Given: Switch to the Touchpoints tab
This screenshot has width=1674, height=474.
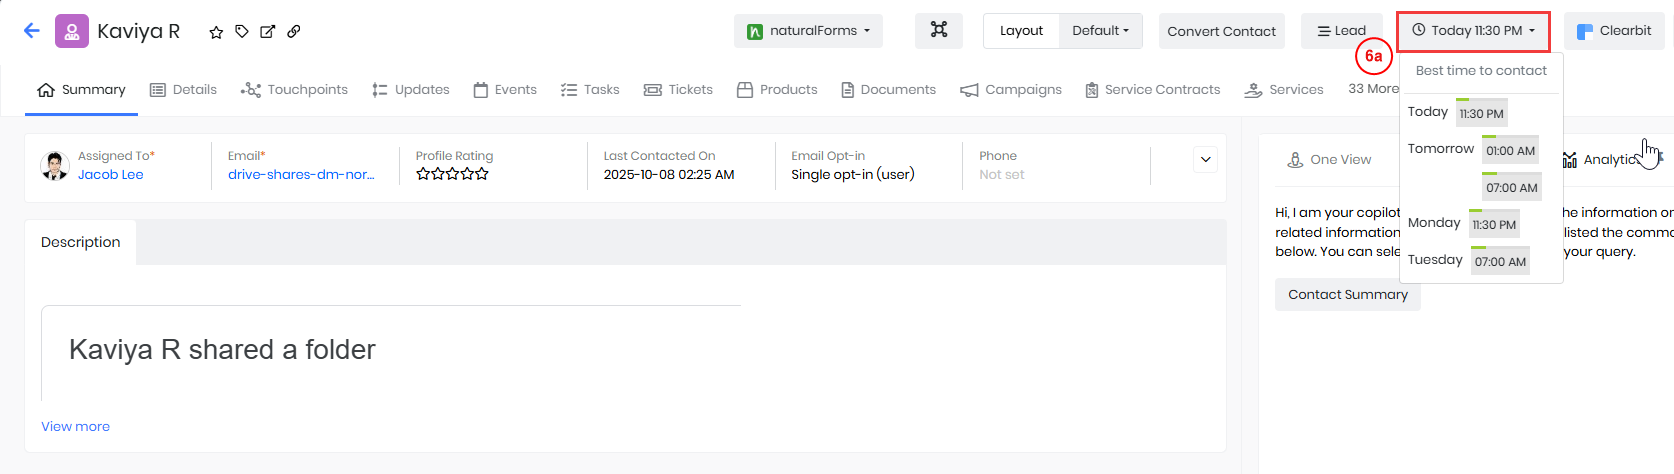Looking at the screenshot, I should 295,90.
